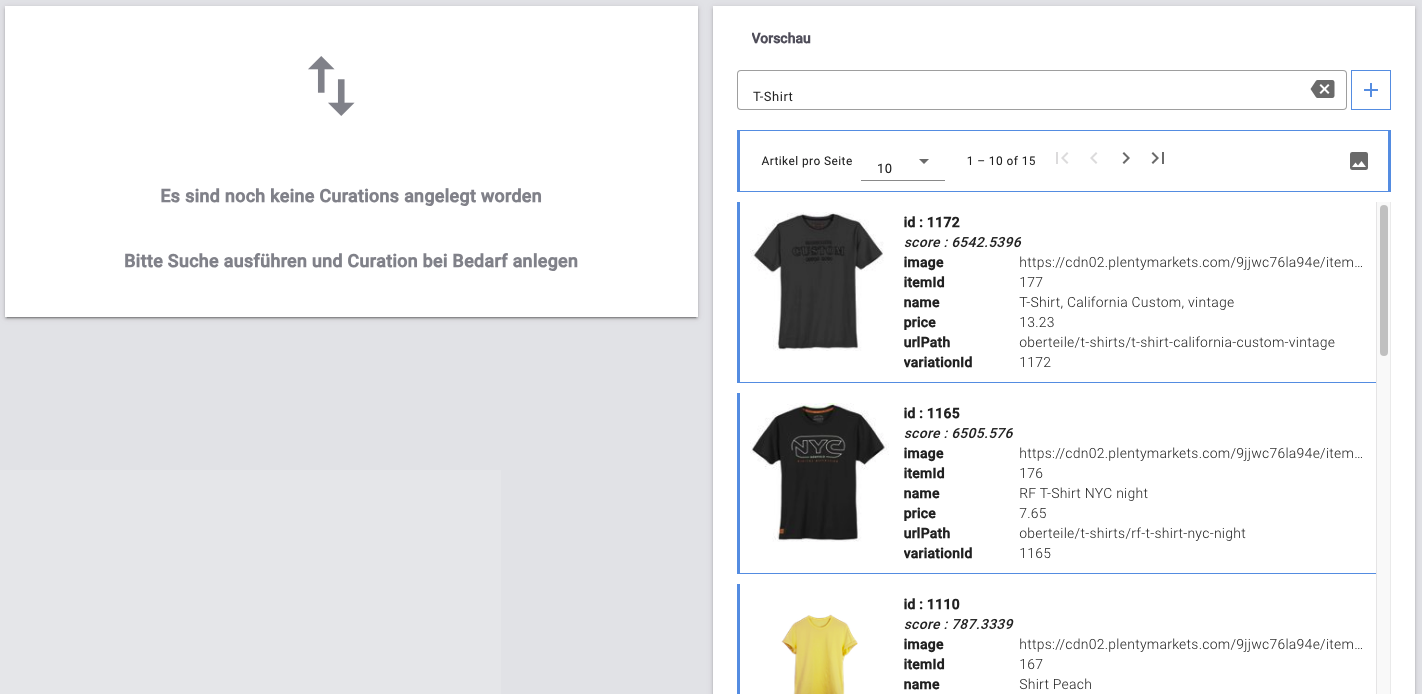
Task: Select the NYC night T-shirt thumbnail
Action: [817, 473]
